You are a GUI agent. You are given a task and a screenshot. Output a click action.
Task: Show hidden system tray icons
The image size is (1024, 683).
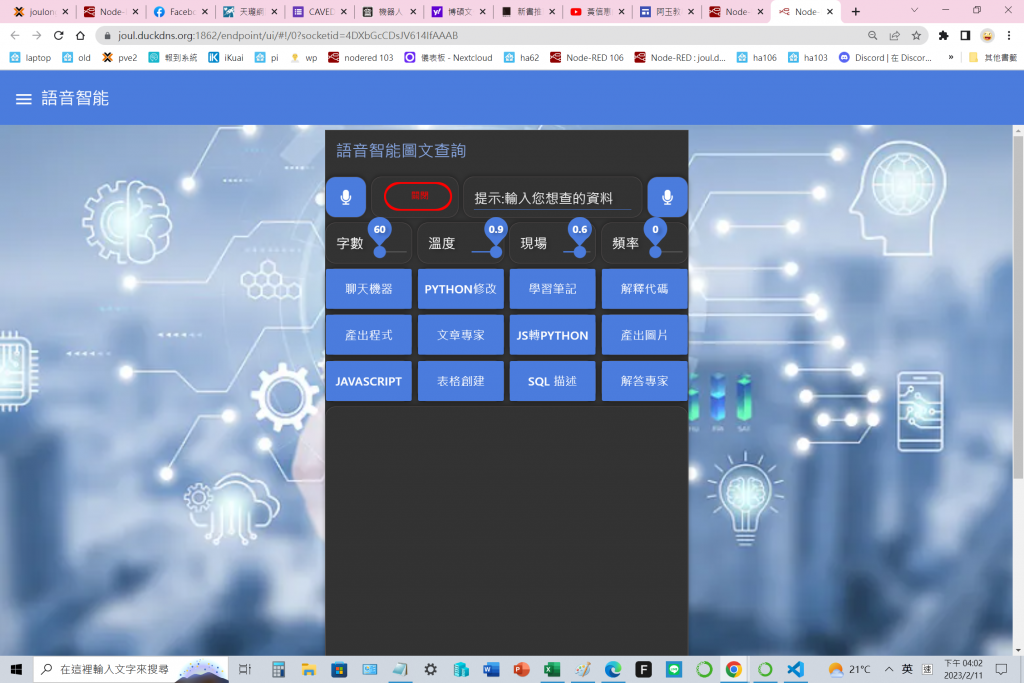click(x=889, y=669)
